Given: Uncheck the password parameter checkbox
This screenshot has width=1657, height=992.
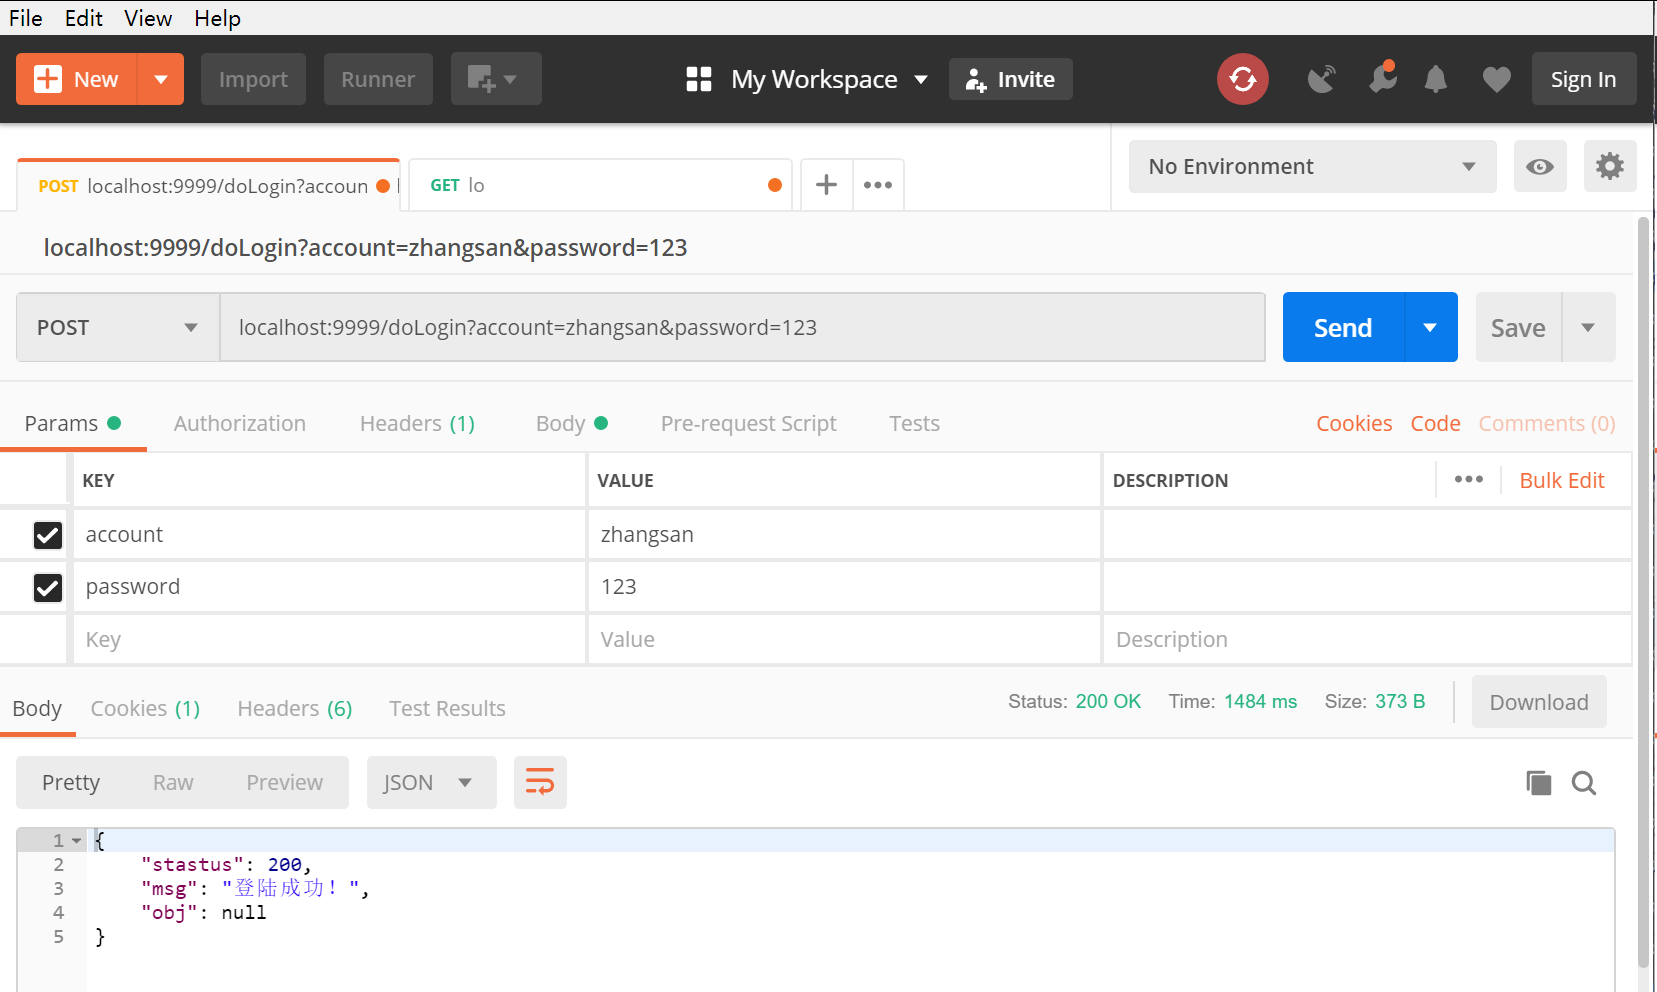Looking at the screenshot, I should point(48,587).
